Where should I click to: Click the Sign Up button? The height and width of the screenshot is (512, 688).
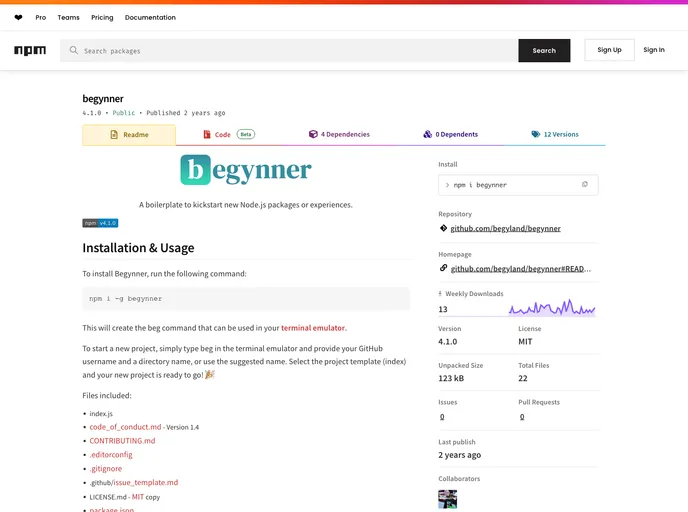tap(609, 50)
